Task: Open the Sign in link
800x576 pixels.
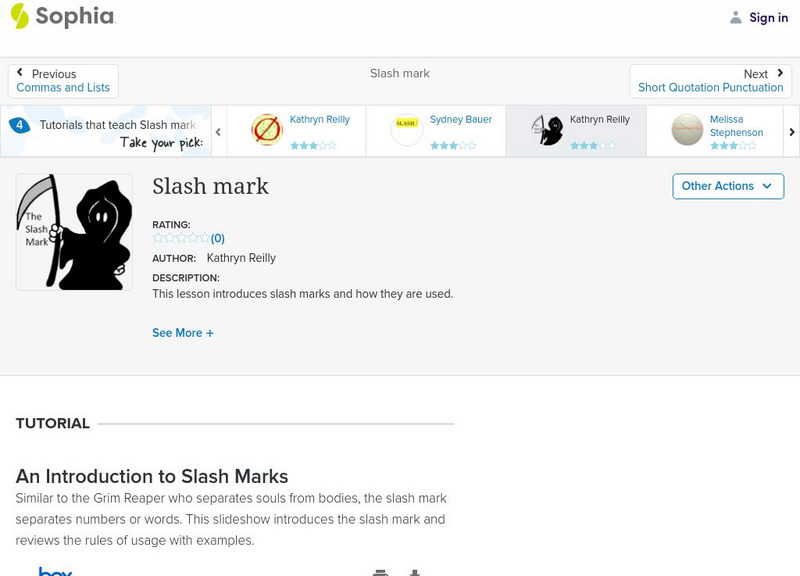Action: (x=768, y=17)
